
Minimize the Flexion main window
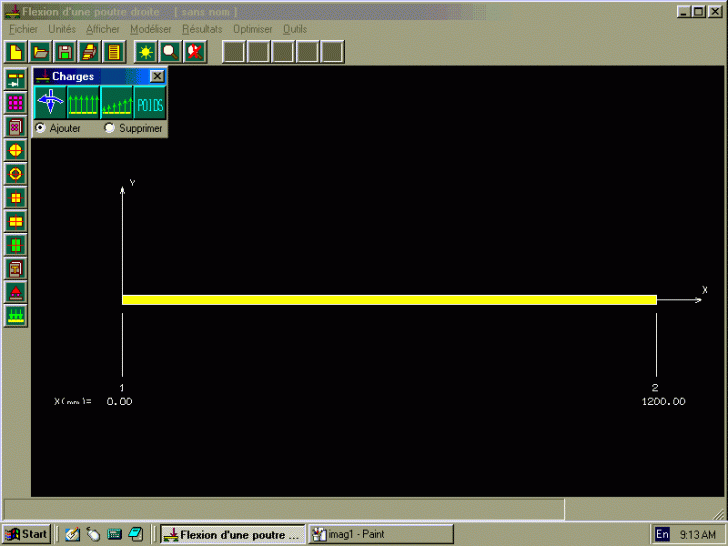683,12
